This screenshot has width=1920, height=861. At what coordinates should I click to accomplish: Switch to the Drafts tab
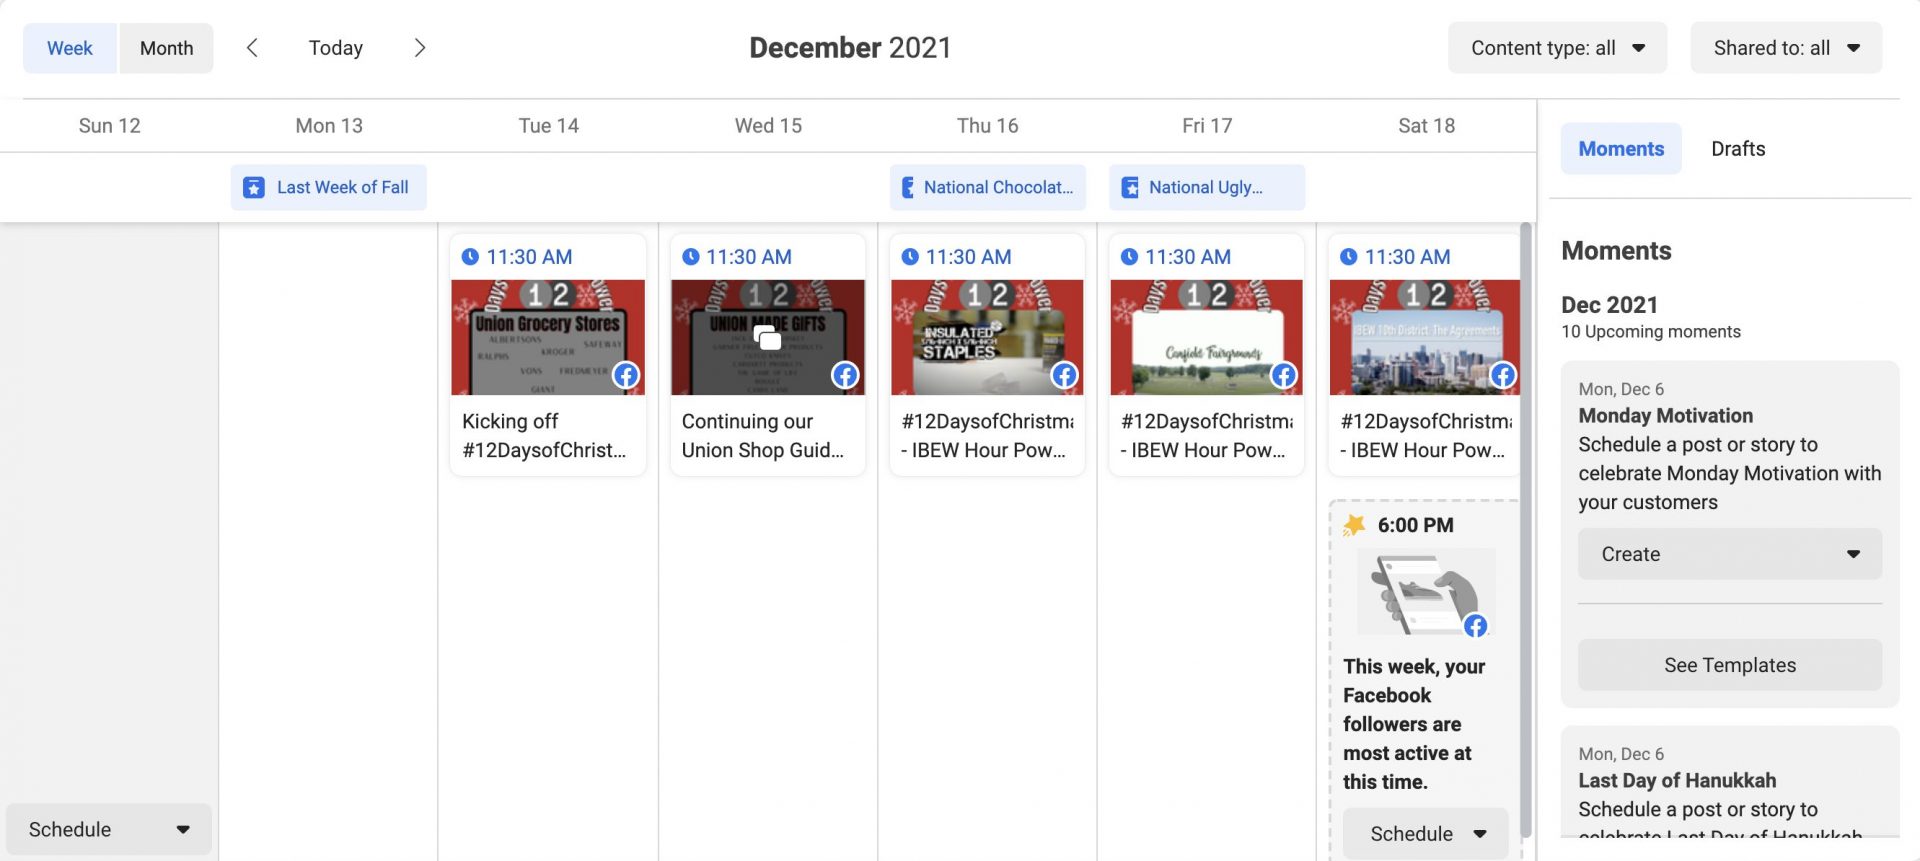(1737, 149)
